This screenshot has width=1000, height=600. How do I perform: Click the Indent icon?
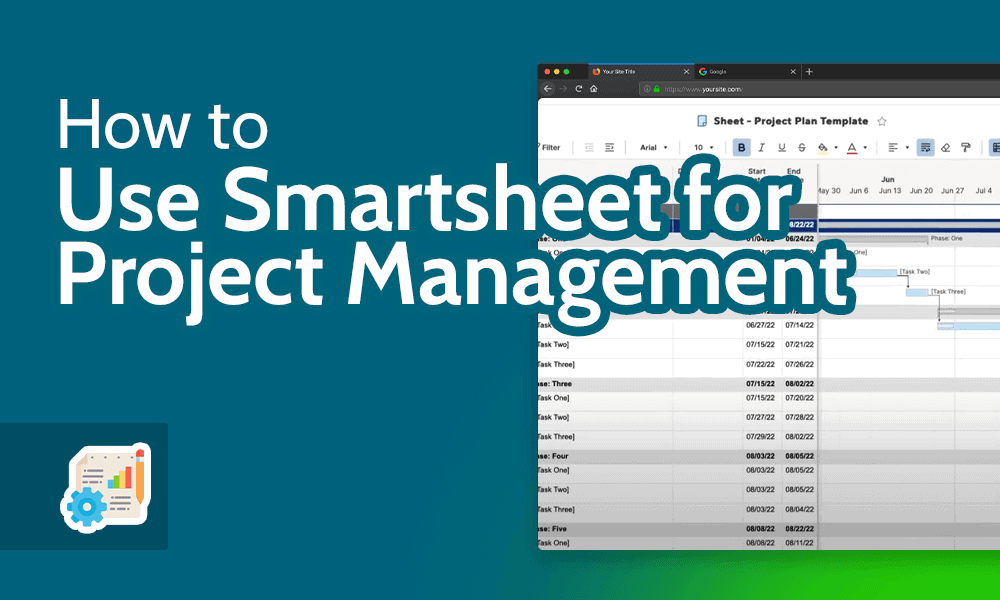[x=610, y=147]
